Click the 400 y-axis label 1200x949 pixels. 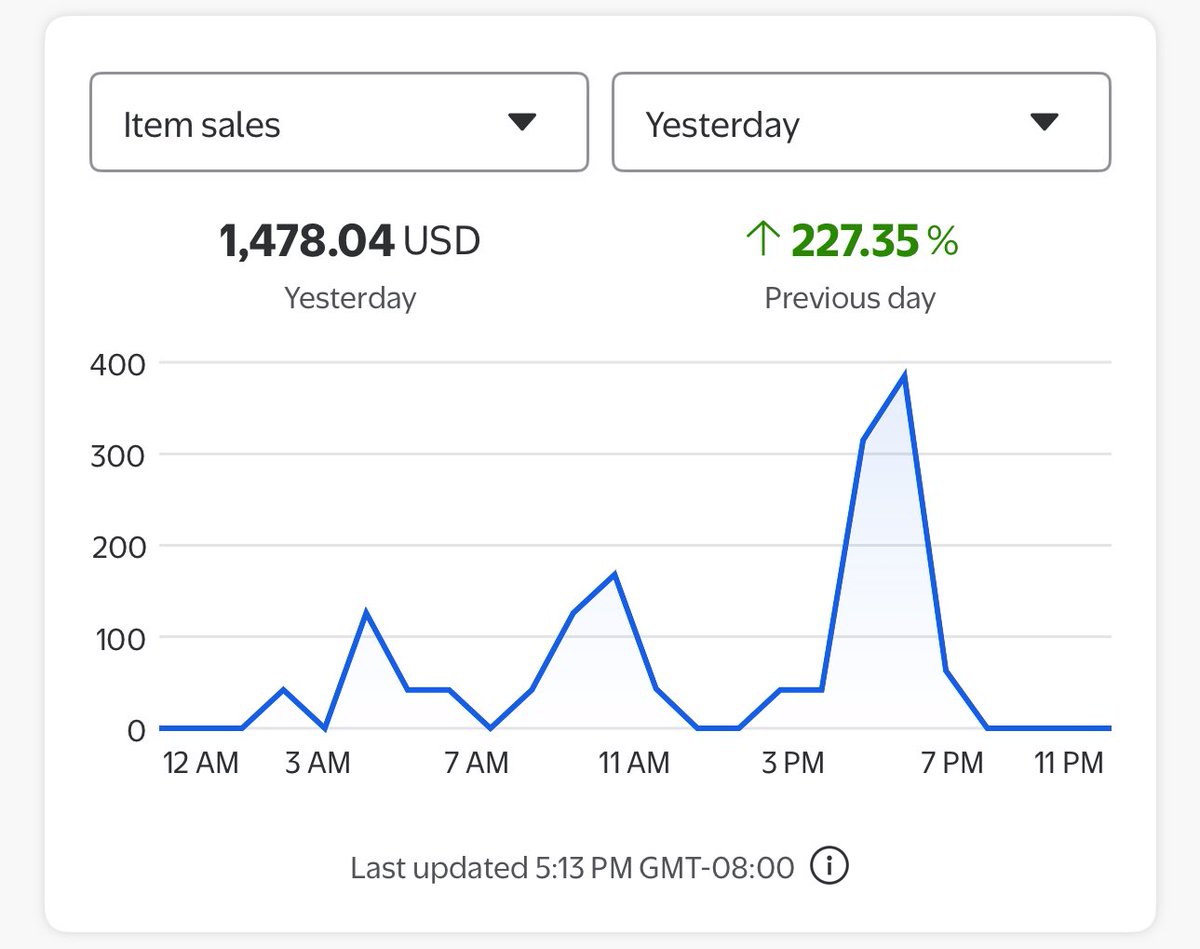117,363
